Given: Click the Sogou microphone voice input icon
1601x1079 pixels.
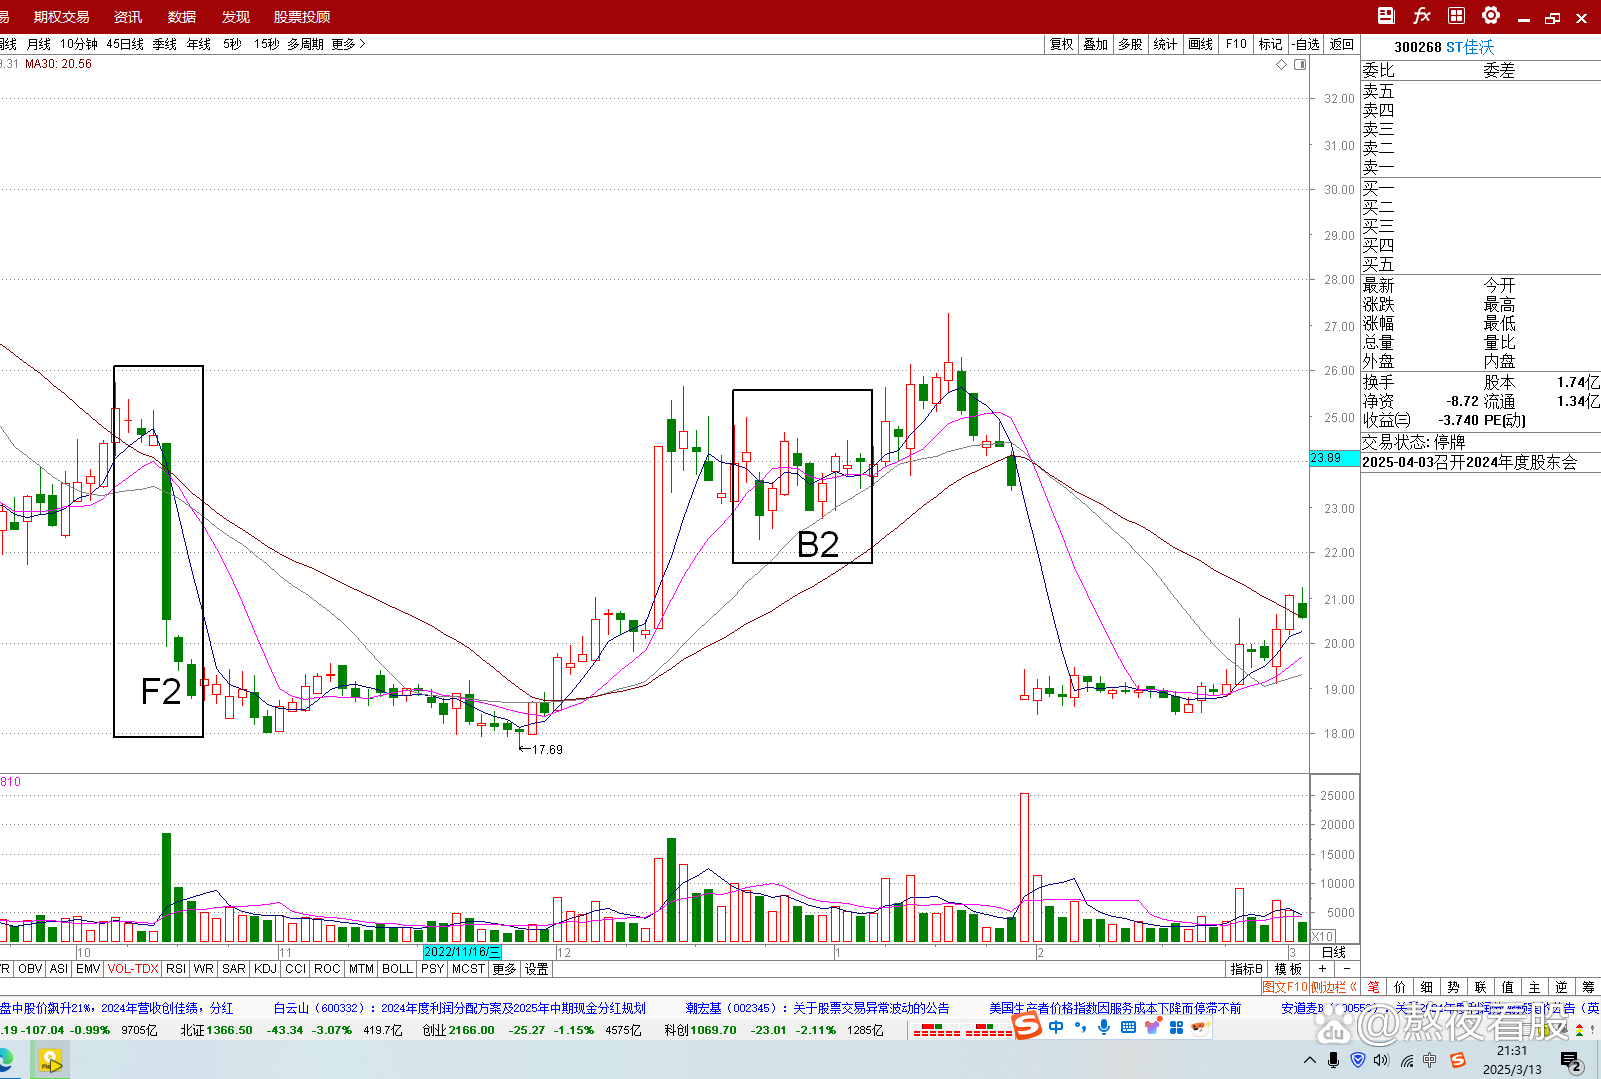Looking at the screenshot, I should coord(1104,1027).
